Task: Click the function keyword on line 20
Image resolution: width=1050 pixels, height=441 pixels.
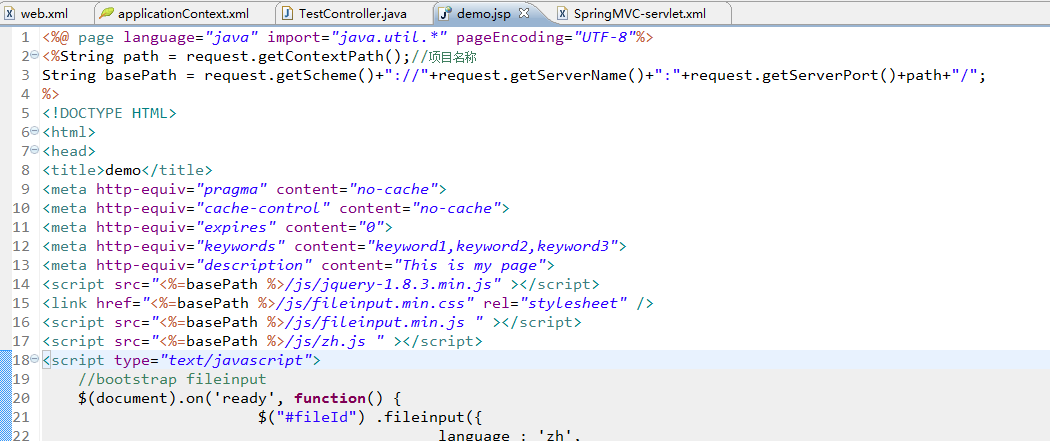Action: [329, 399]
